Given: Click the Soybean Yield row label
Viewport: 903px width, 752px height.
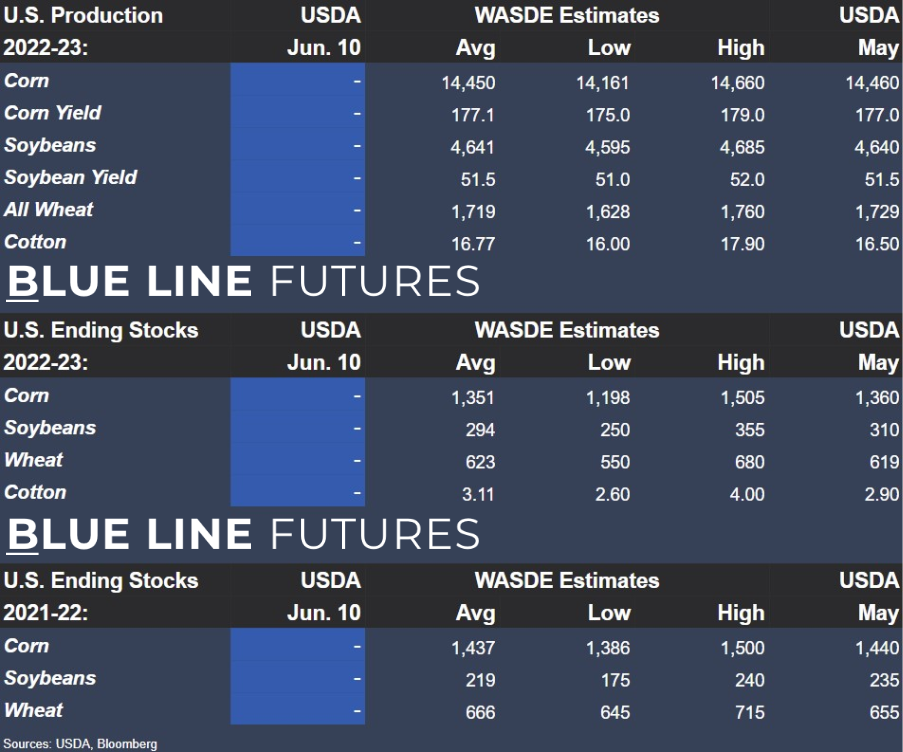Looking at the screenshot, I should point(70,177).
